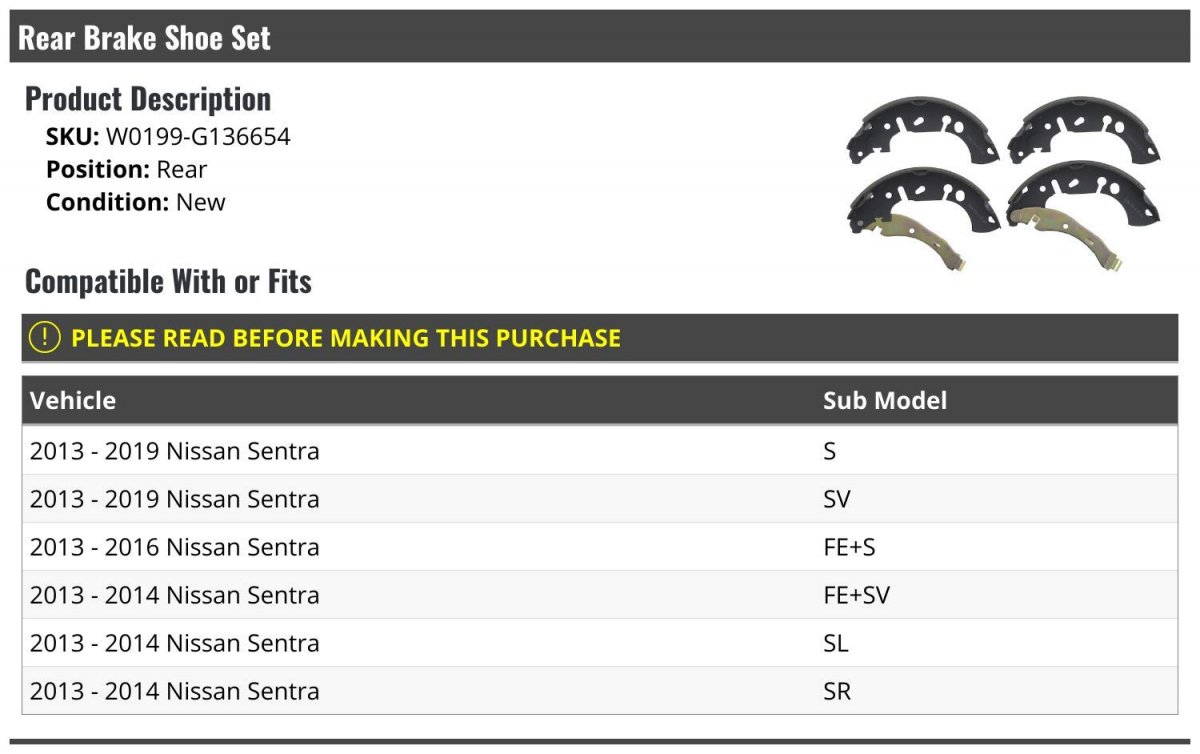Click the exclamation warning icon
This screenshot has height=754, width=1200.
point(45,338)
